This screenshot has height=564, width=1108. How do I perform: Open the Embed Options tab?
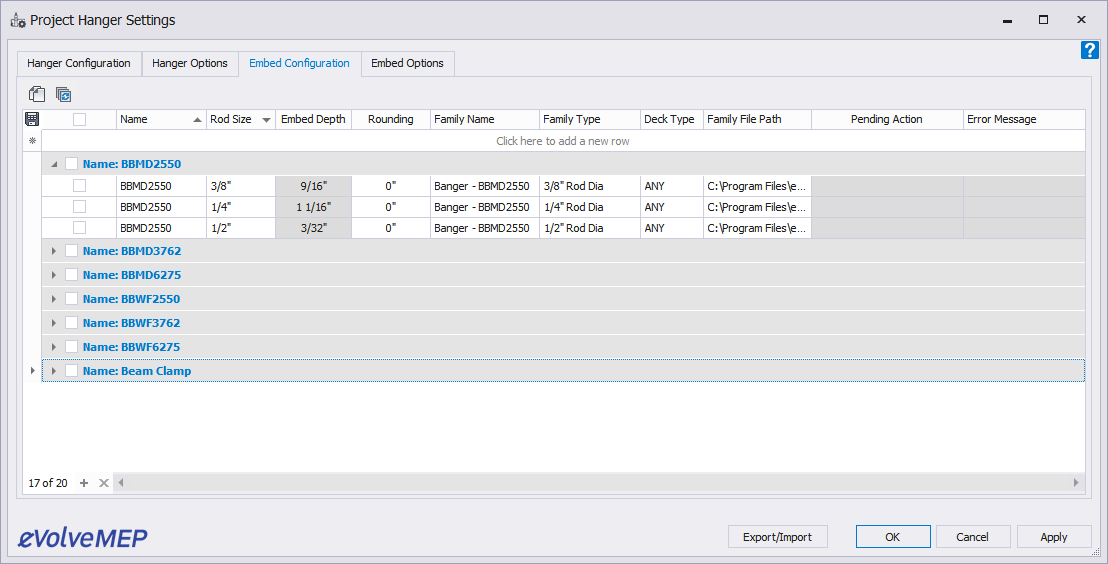click(408, 63)
